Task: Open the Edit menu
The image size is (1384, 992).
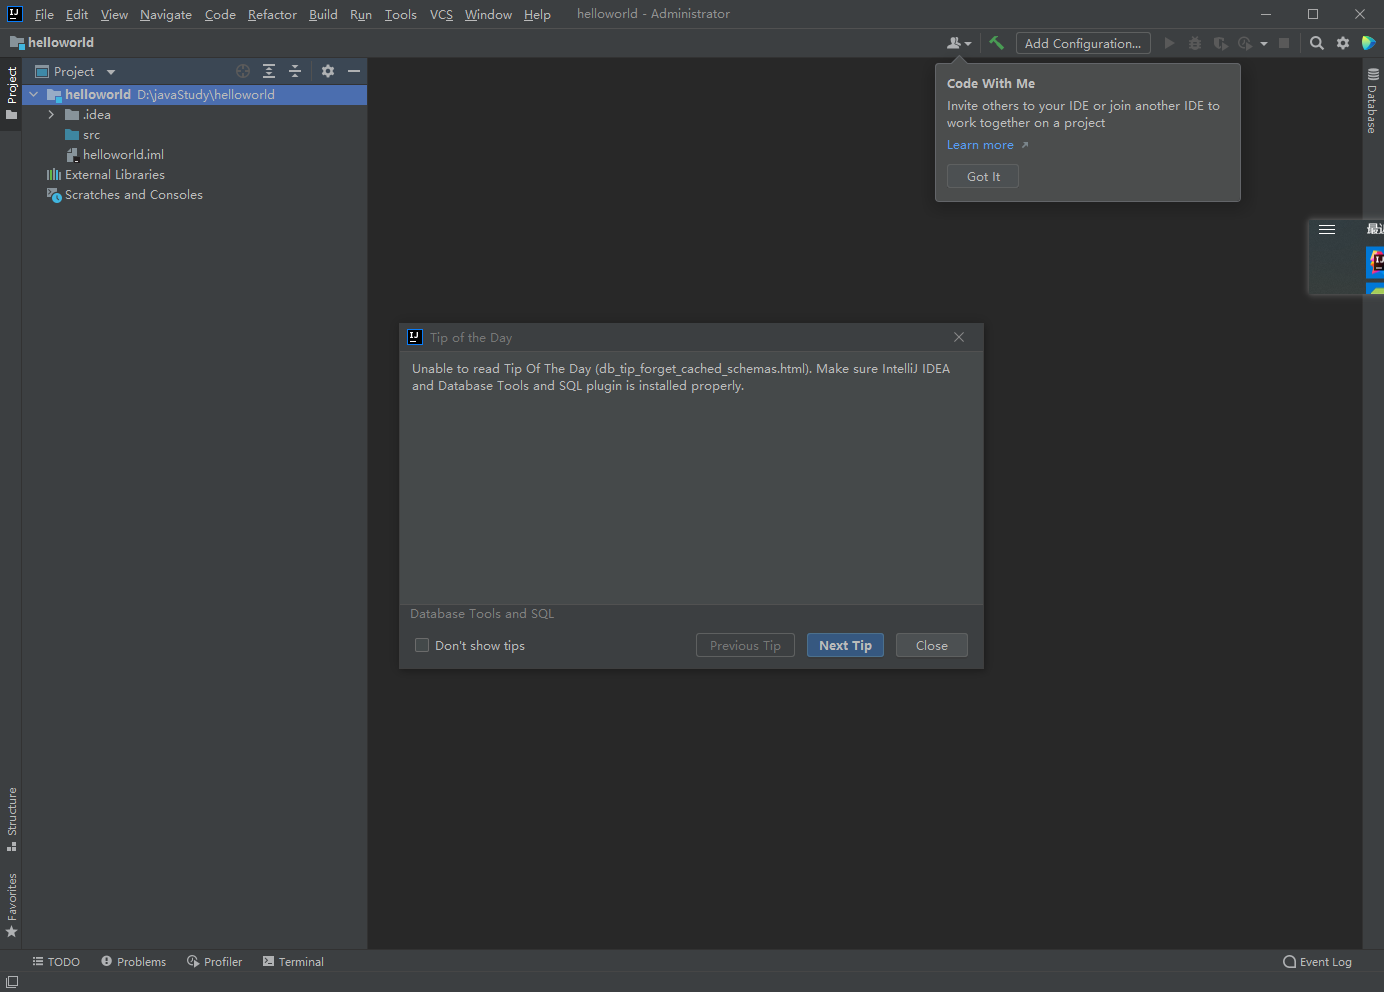Action: point(77,14)
